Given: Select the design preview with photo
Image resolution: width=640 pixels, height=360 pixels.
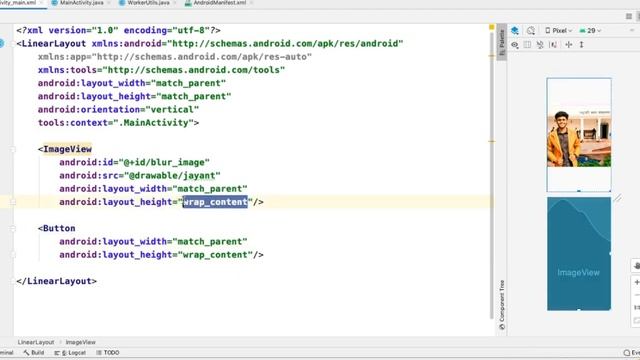Looking at the screenshot, I should (579, 134).
